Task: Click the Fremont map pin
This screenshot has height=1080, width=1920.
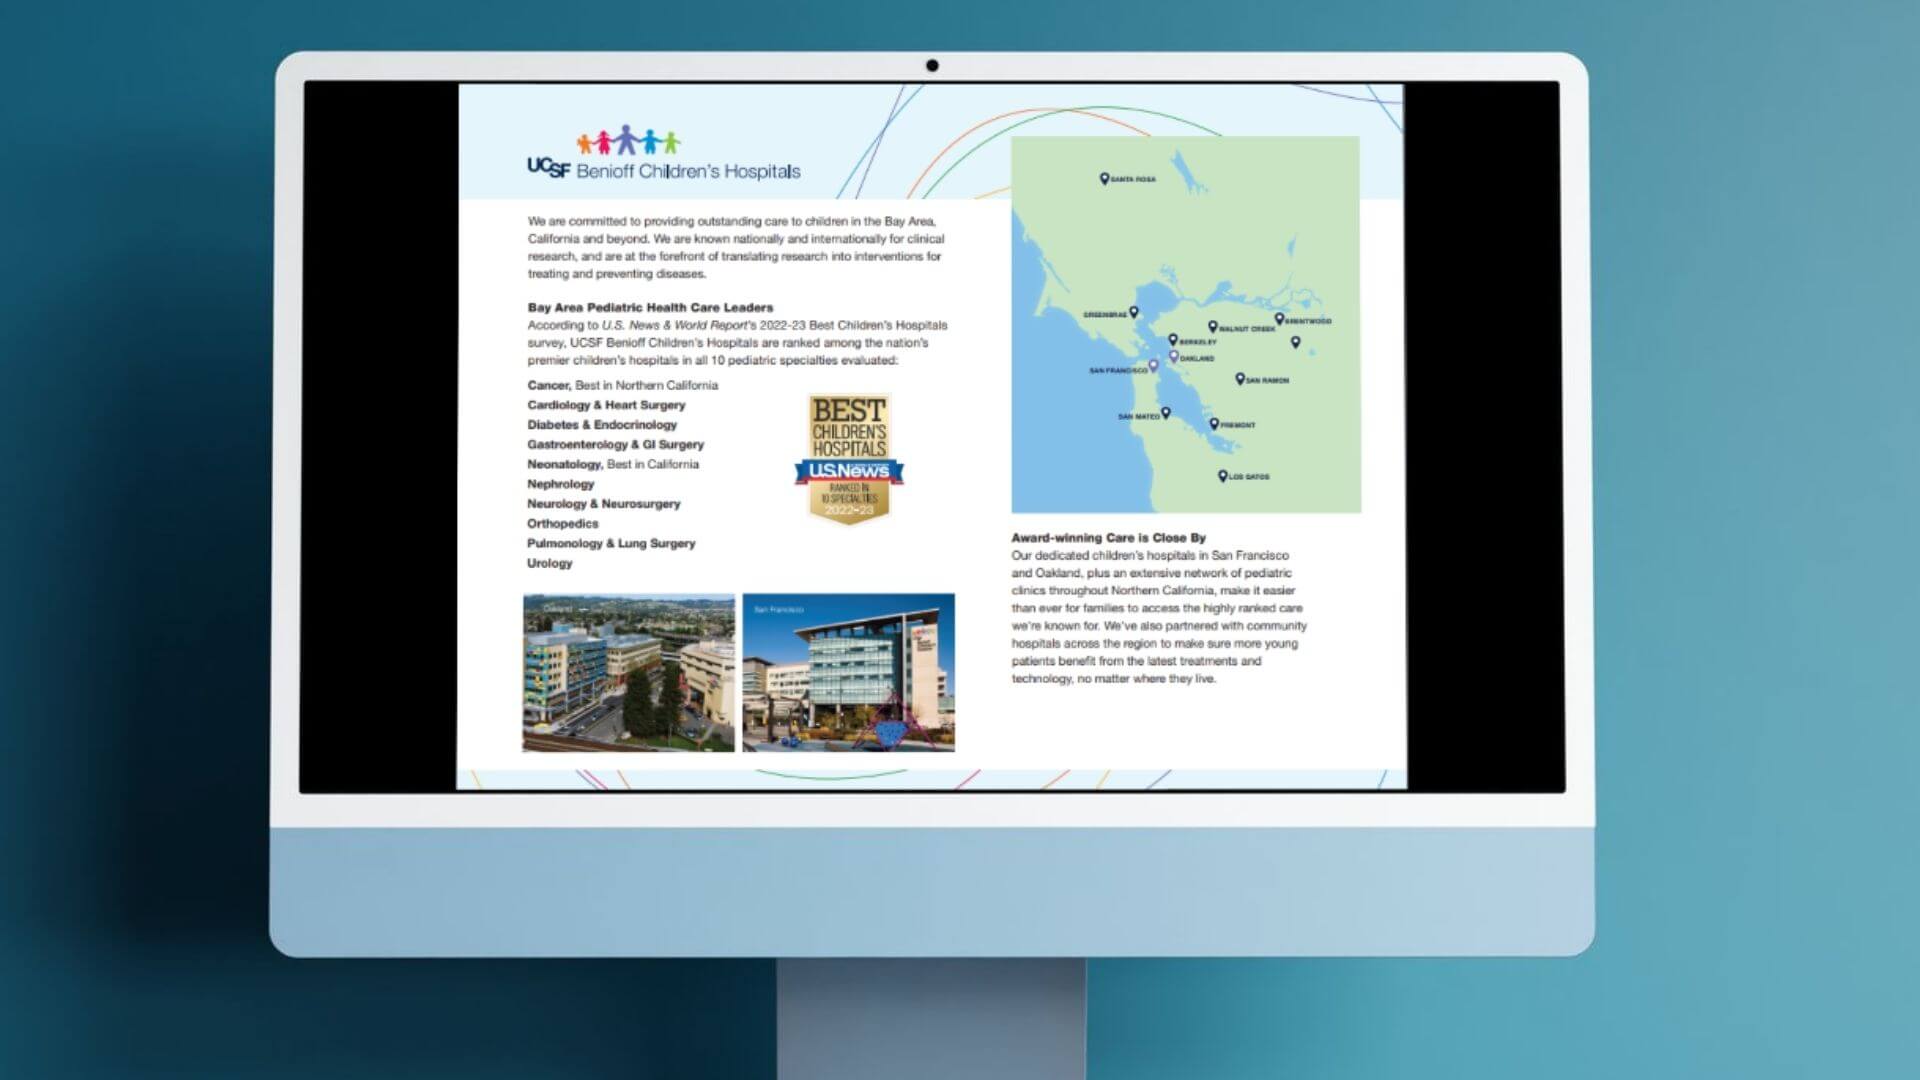Action: [1214, 423]
